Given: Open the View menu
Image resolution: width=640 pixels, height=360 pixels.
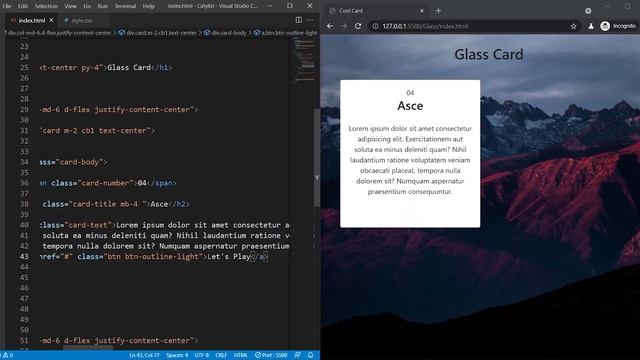Looking at the screenshot, I should coord(70,6).
